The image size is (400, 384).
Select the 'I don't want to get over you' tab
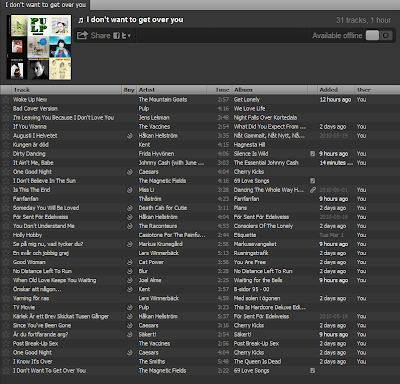tap(46, 5)
